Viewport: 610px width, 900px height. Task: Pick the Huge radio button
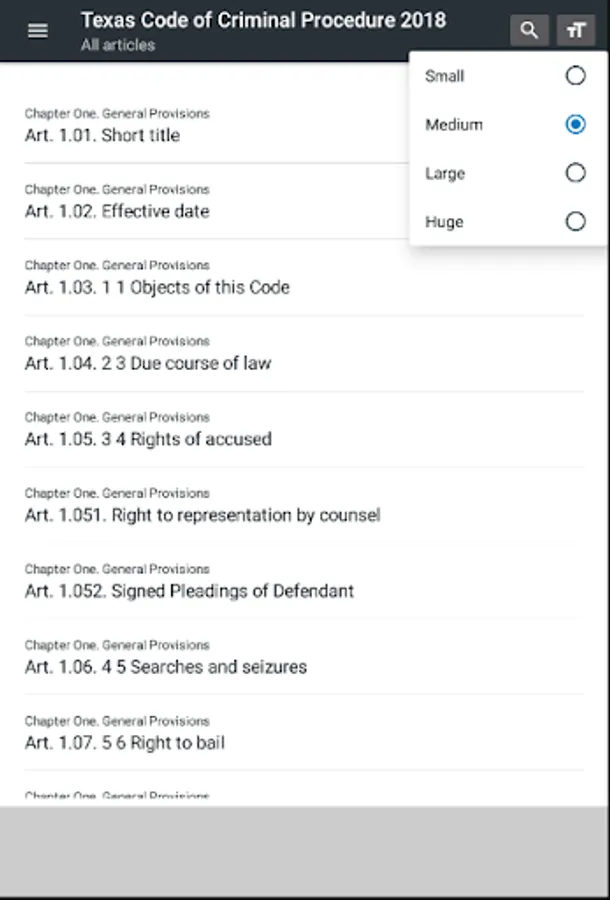(x=575, y=222)
